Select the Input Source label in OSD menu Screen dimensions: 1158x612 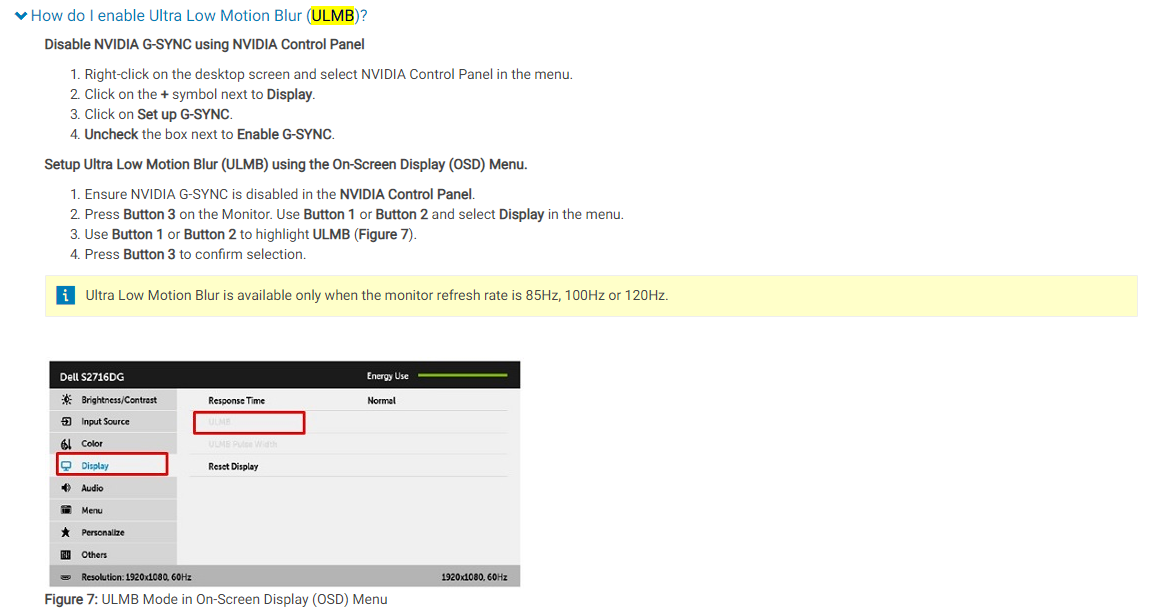coord(105,422)
